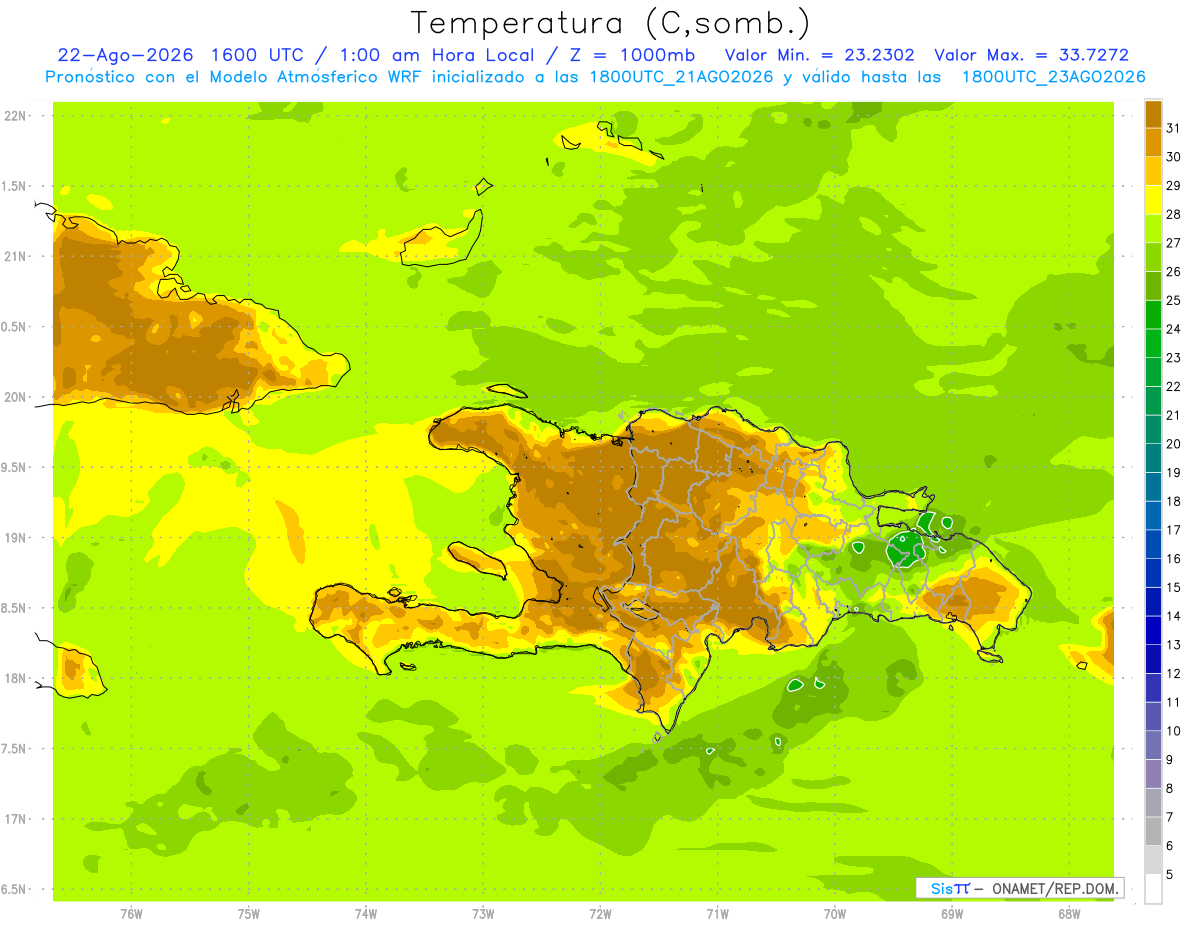Click the "72W" longitude axis label
Screen dimensions: 1200x927
pyautogui.click(x=600, y=914)
